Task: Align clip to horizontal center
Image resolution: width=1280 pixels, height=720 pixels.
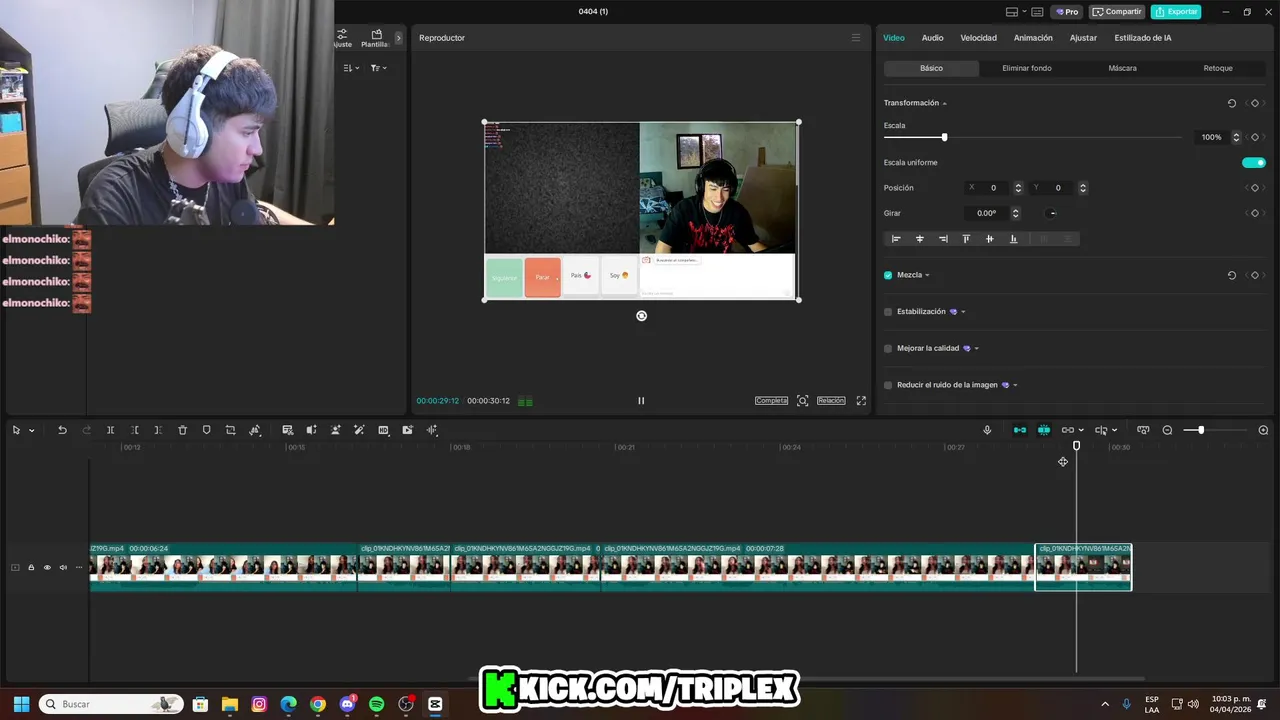Action: pyautogui.click(x=920, y=239)
